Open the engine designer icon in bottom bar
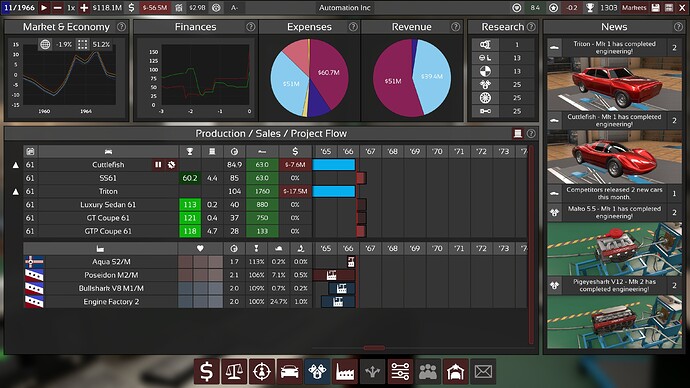The image size is (690, 388). (317, 372)
